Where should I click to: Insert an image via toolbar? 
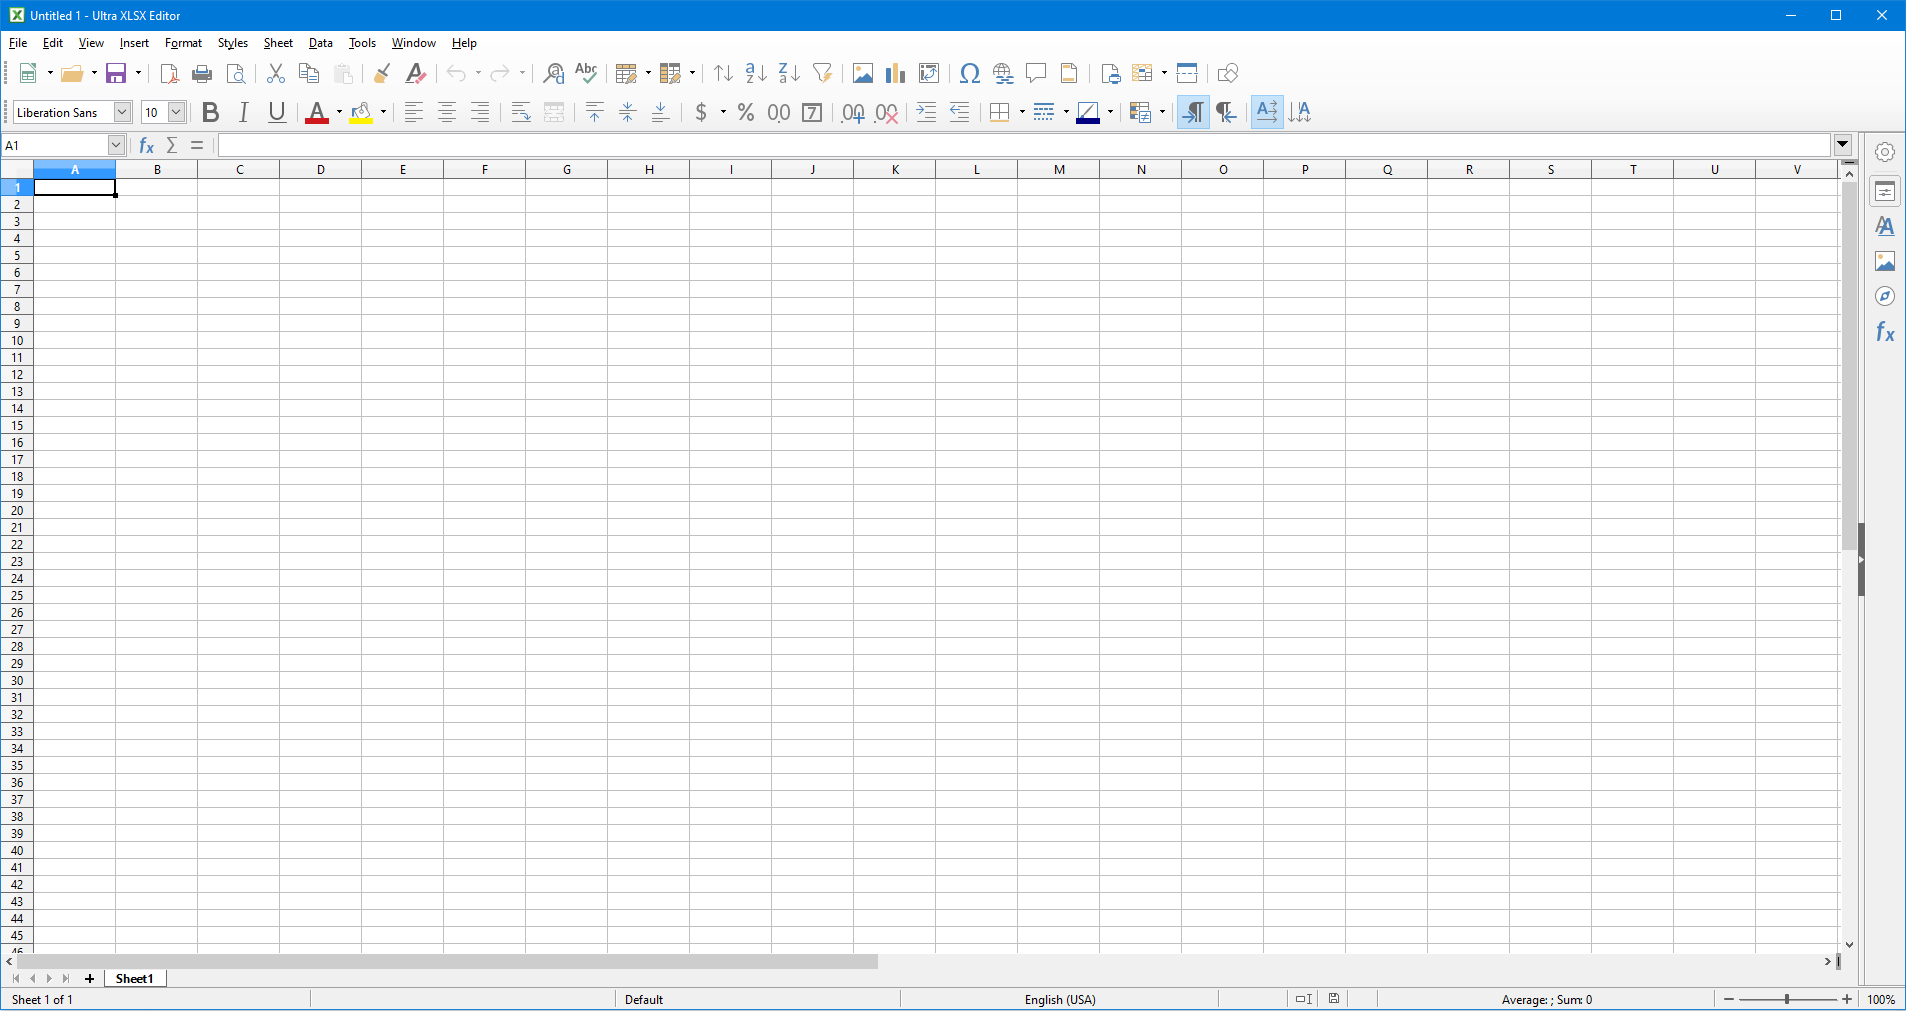[x=863, y=73]
